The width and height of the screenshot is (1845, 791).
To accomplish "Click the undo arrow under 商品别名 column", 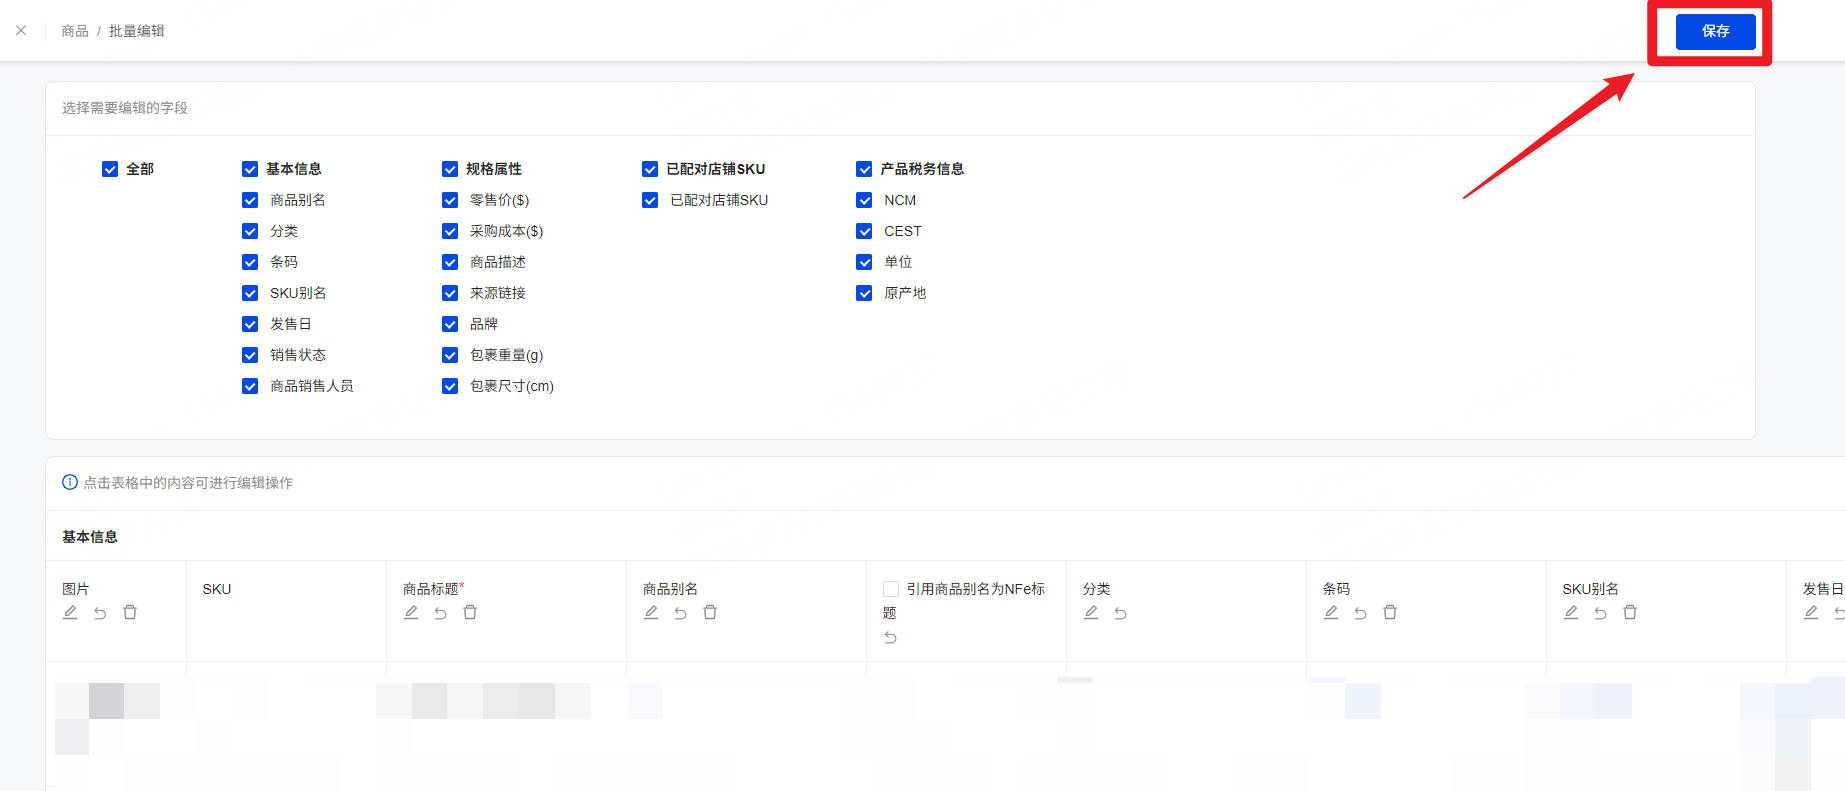I will pos(680,613).
